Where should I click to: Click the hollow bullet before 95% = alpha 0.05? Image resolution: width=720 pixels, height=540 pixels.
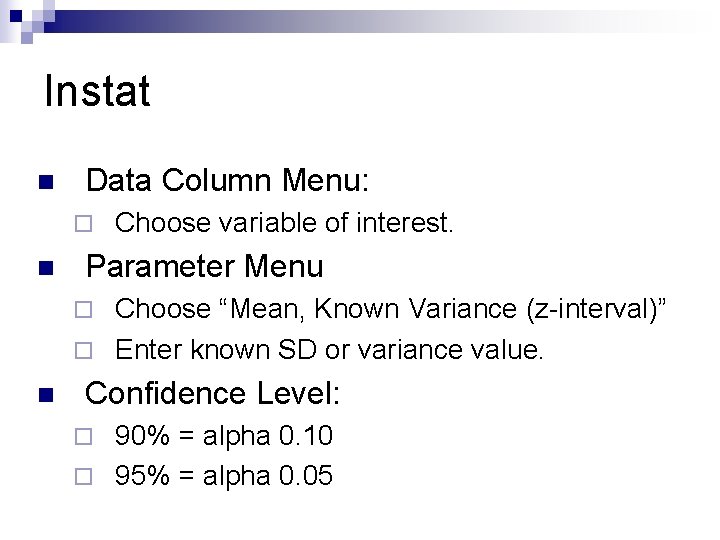point(86,477)
